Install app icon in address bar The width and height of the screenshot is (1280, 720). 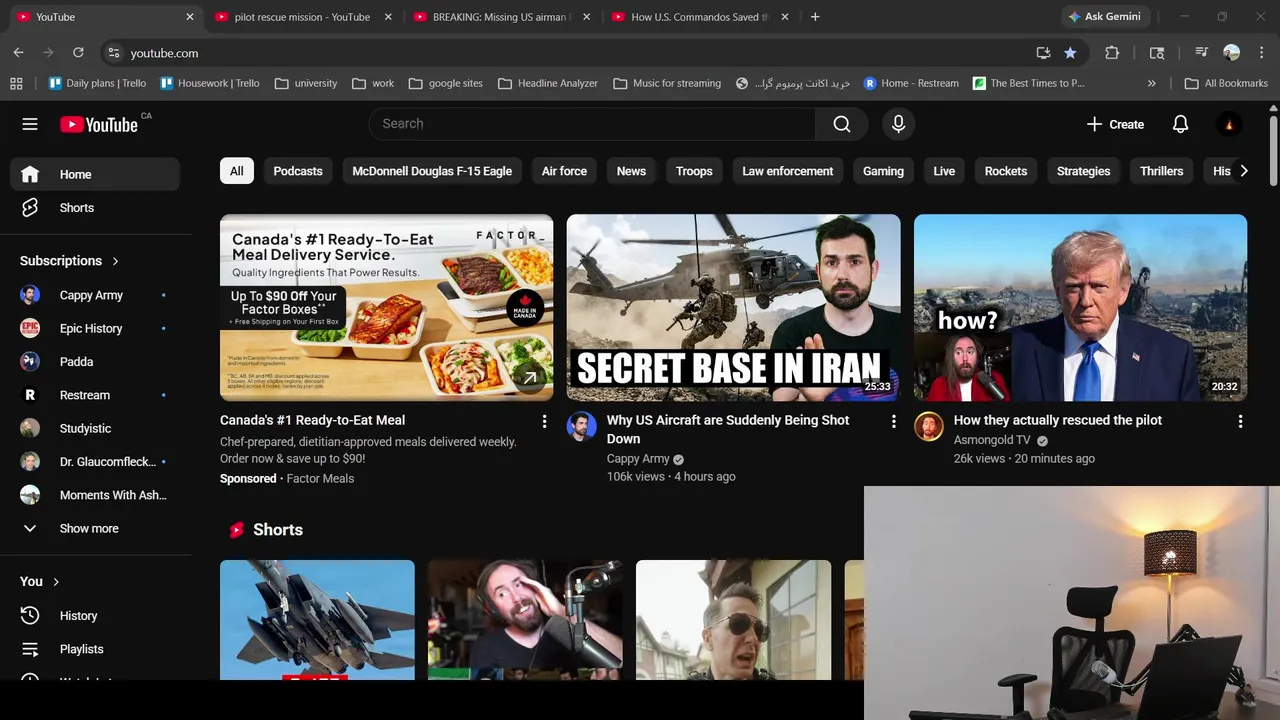pyautogui.click(x=1043, y=52)
